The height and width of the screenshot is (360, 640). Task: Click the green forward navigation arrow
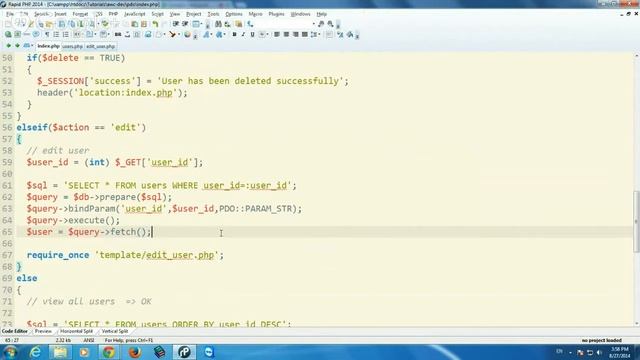point(17,46)
